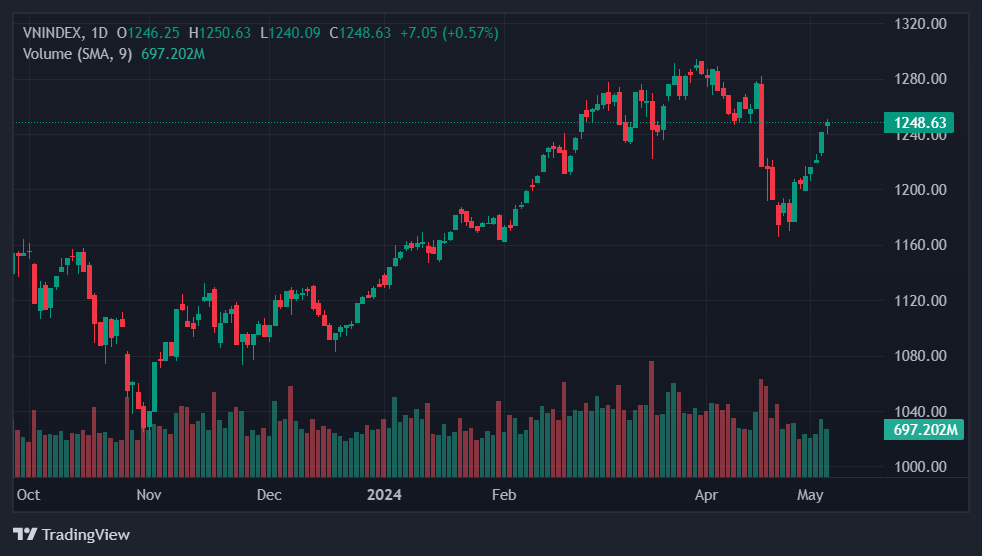
Task: Select the May label on time axis
Action: pyautogui.click(x=809, y=494)
